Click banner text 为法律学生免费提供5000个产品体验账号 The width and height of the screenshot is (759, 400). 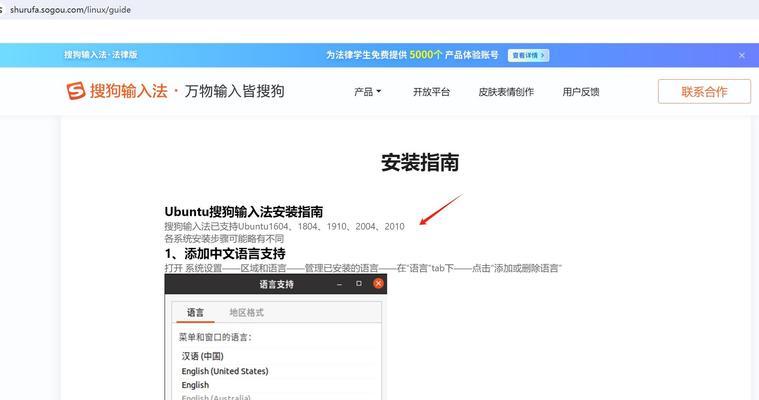point(412,55)
